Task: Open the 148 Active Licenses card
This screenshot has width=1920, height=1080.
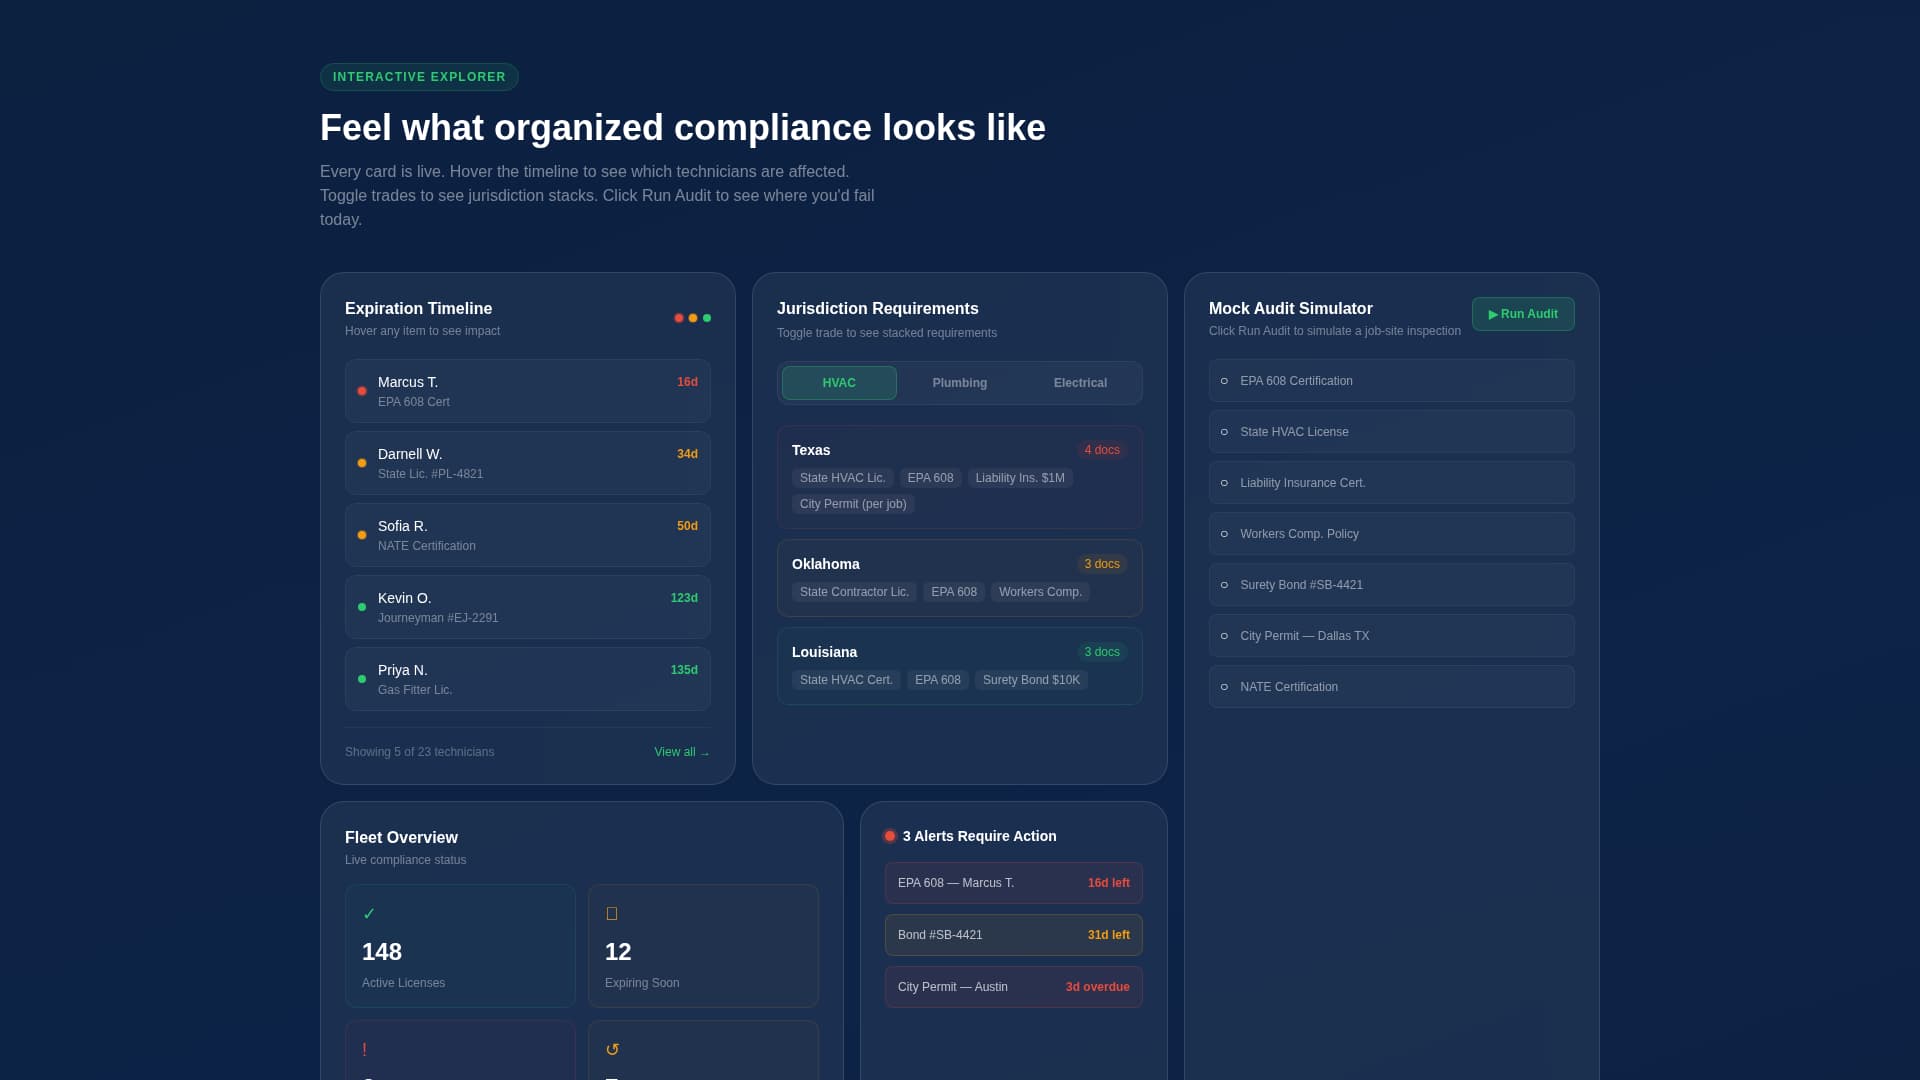Action: 460,946
